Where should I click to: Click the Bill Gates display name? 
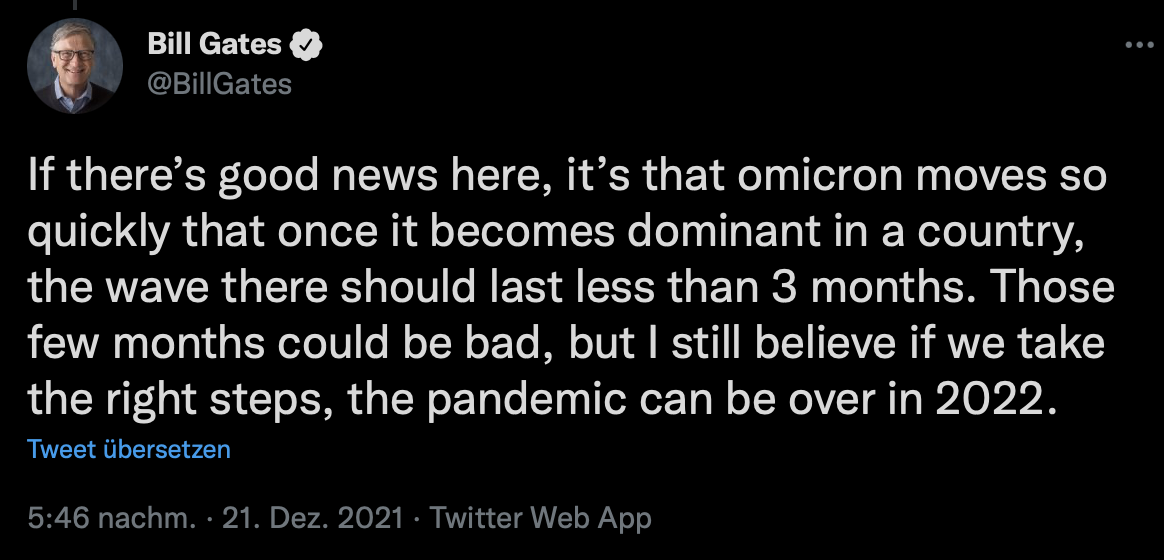click(x=214, y=45)
